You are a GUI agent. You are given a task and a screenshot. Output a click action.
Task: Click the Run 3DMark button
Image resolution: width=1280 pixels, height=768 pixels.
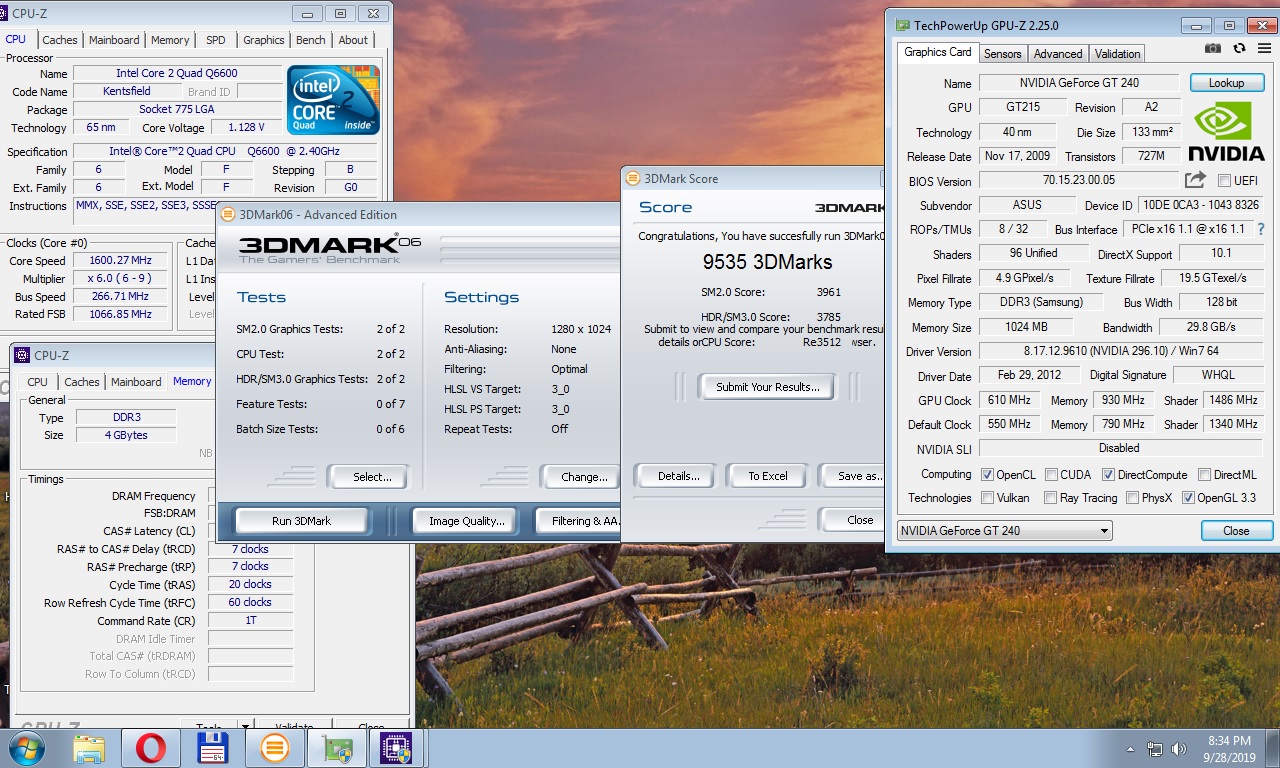(302, 521)
